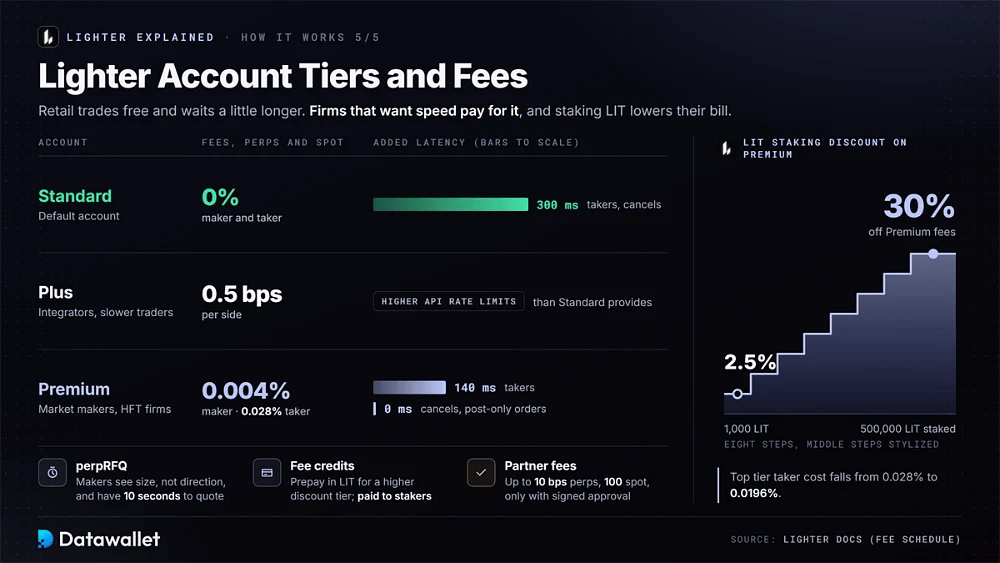Click the Datawallet brand name text
Viewport: 1000px width, 563px height.
pos(109,539)
